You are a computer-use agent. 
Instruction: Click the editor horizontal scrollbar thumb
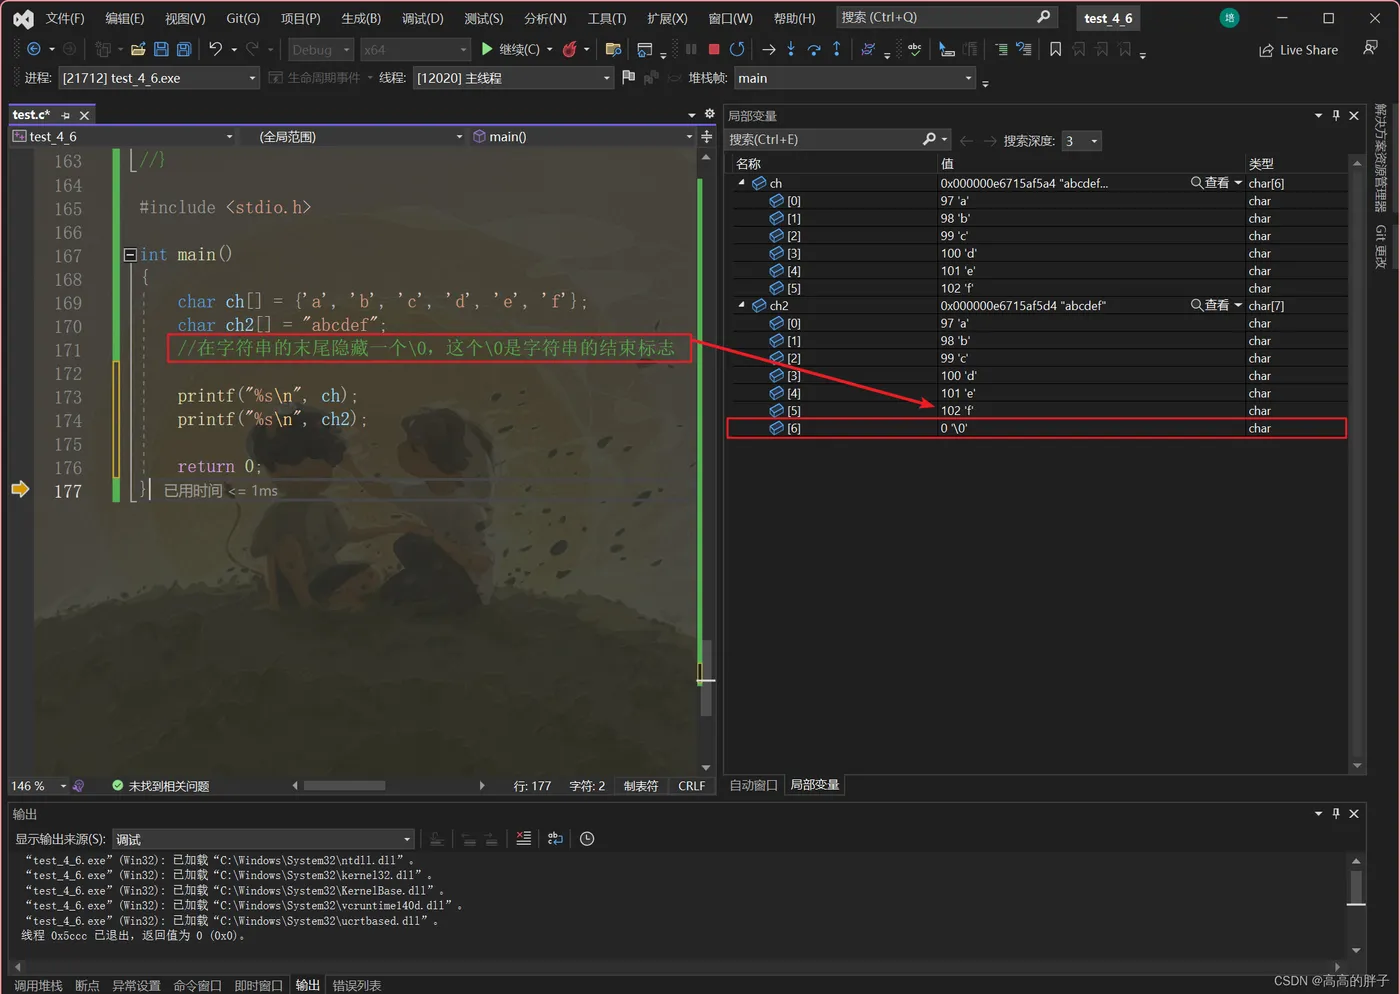coord(344,786)
